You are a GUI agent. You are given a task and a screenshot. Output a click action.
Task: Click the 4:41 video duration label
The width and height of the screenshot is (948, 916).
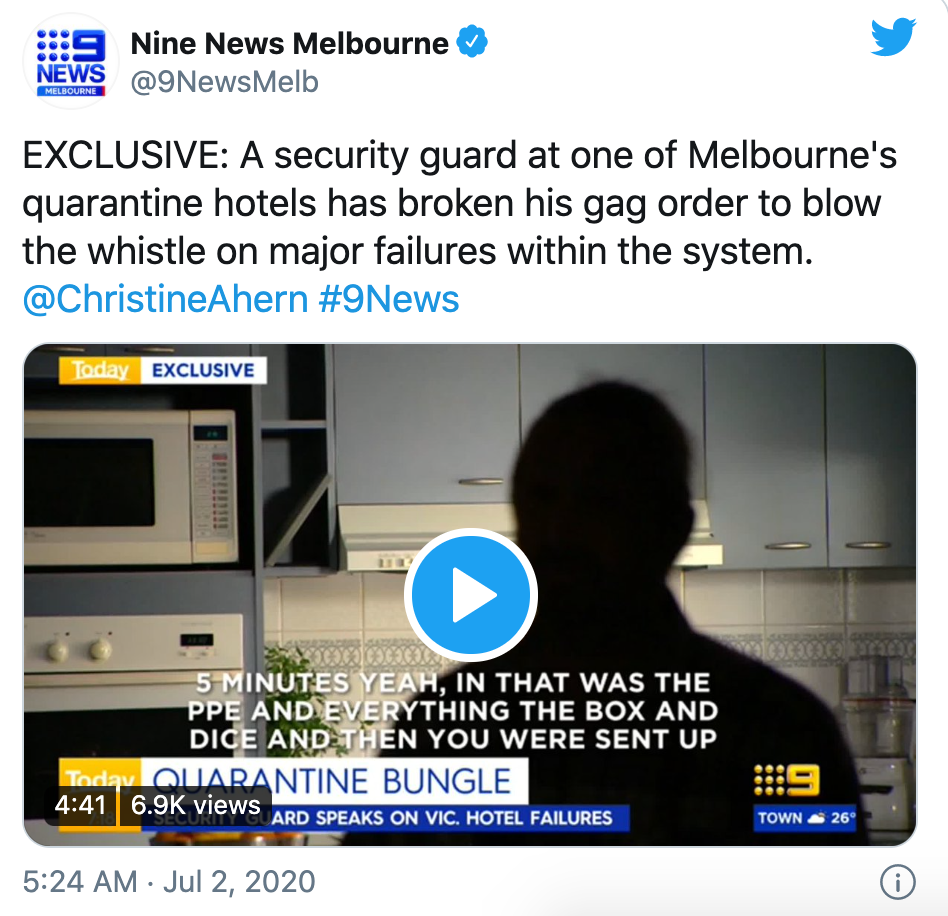pyautogui.click(x=80, y=805)
